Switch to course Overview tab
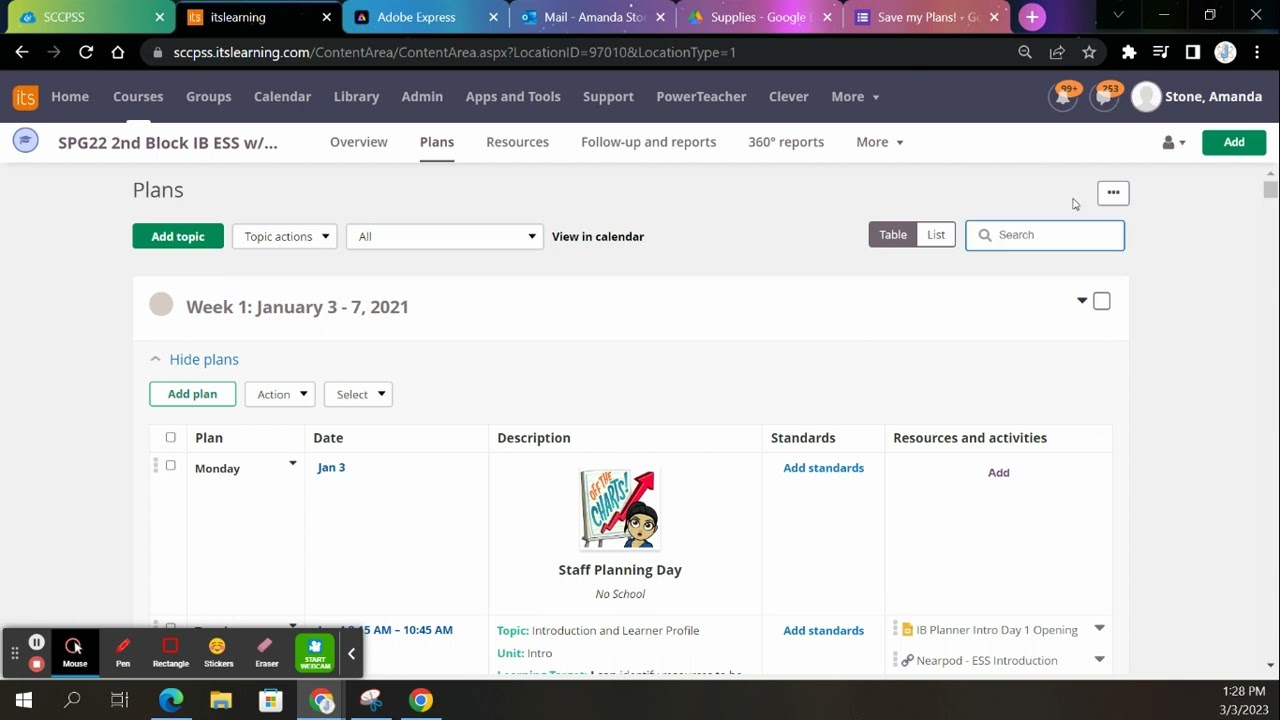Image resolution: width=1280 pixels, height=720 pixels. tap(359, 142)
